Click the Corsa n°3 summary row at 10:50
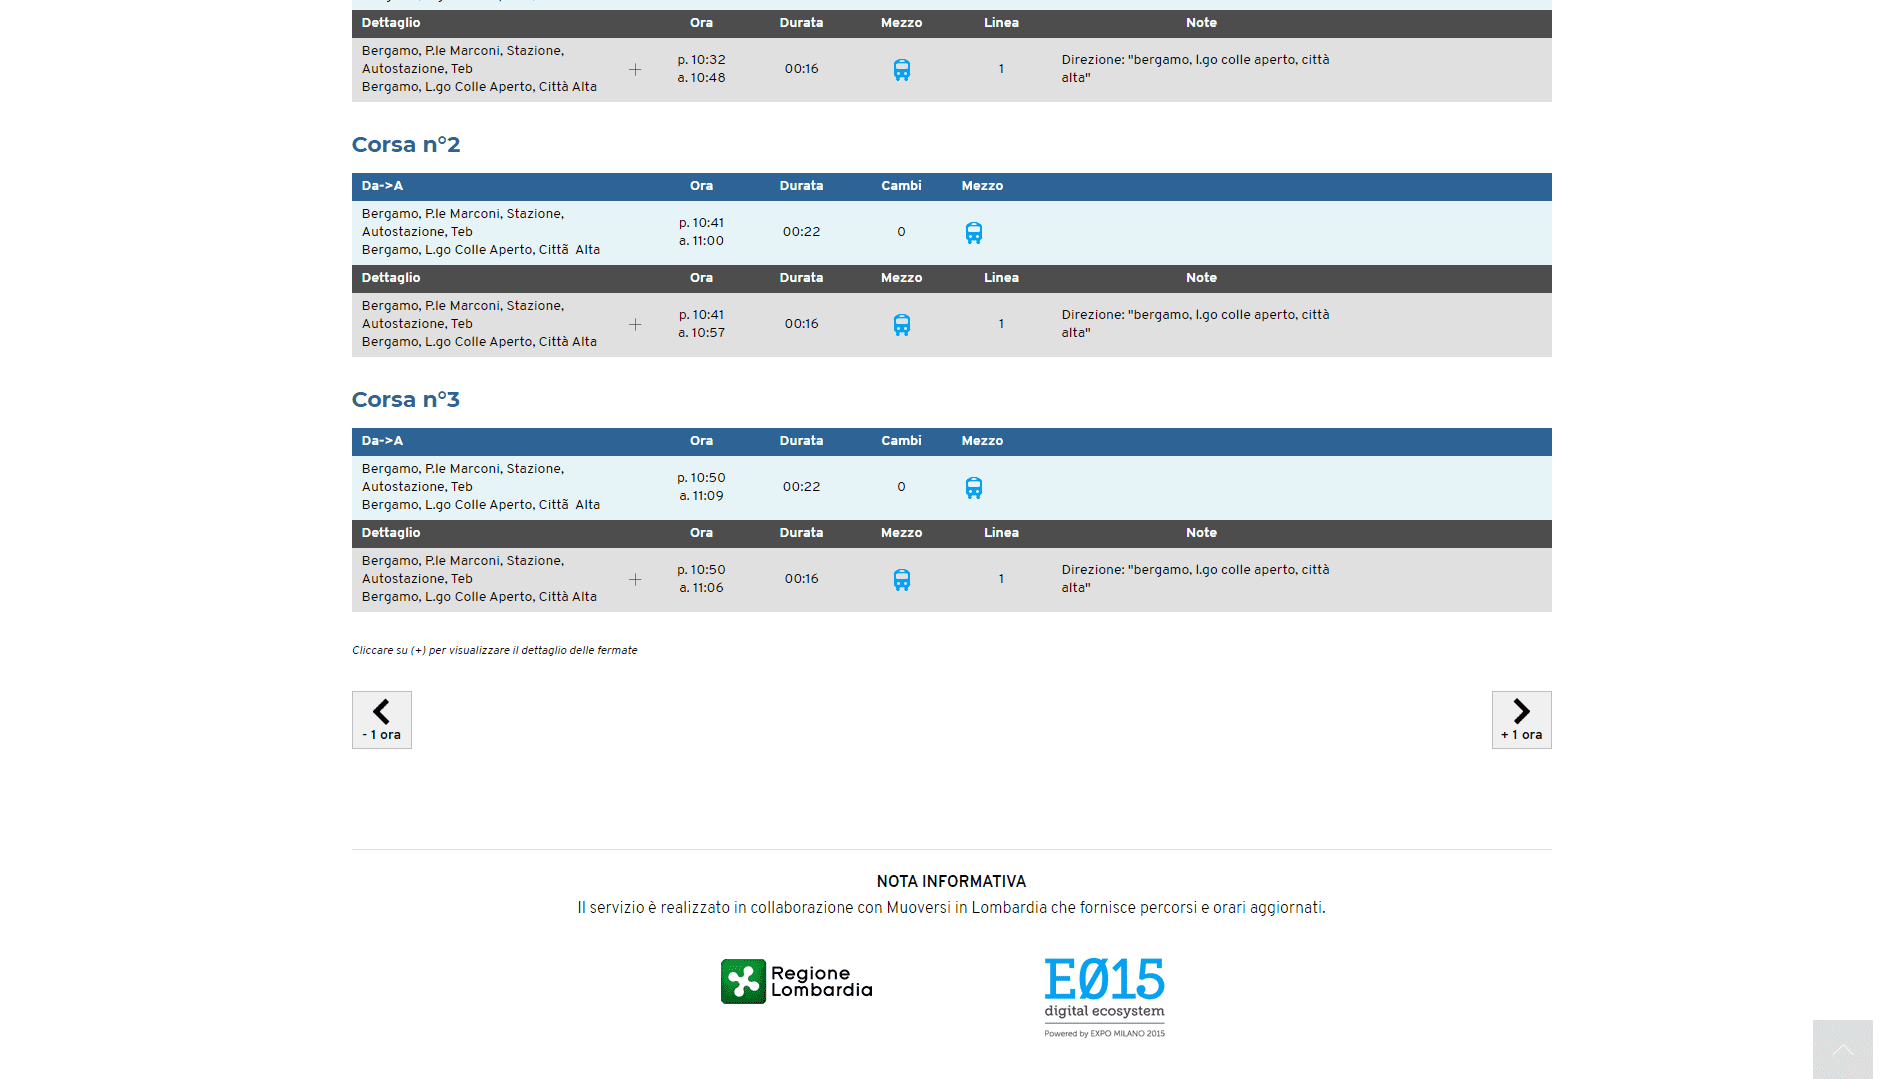Viewport: 1900px width, 1079px height. pos(700,487)
